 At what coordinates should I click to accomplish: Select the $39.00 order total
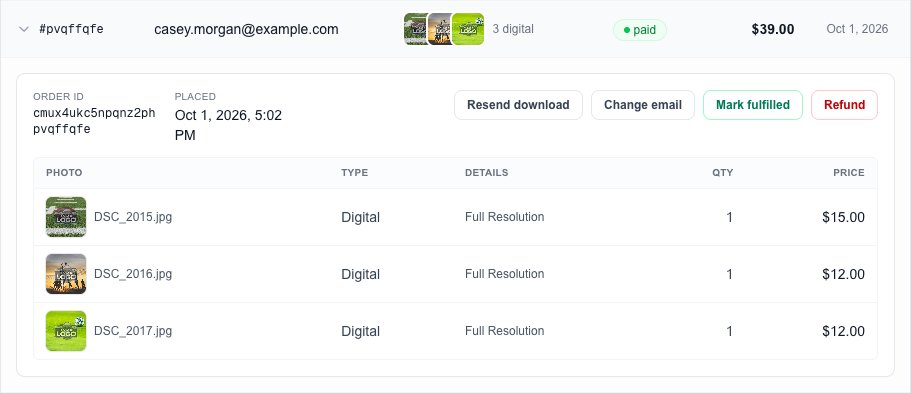(x=773, y=29)
